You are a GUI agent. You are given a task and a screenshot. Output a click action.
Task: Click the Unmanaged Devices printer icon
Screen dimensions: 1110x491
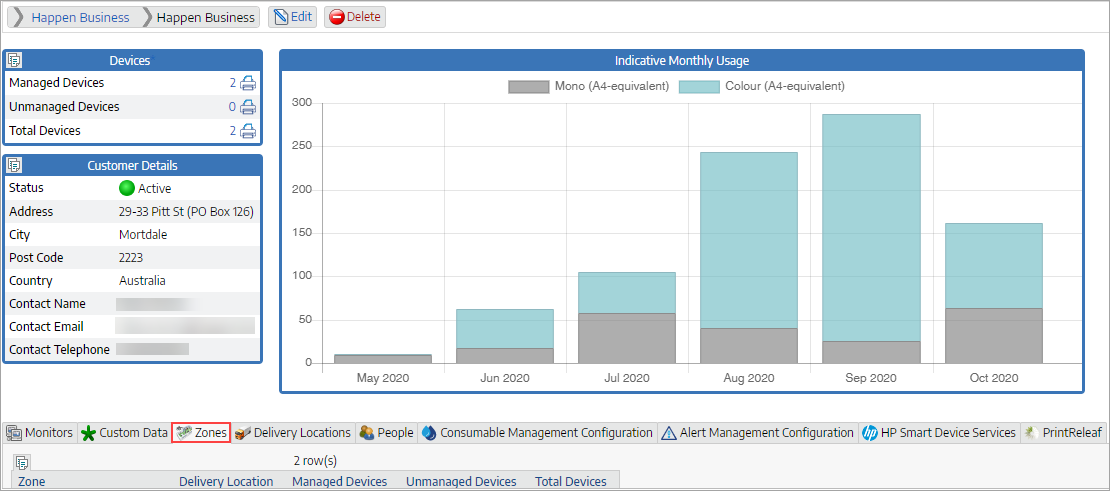pyautogui.click(x=248, y=107)
